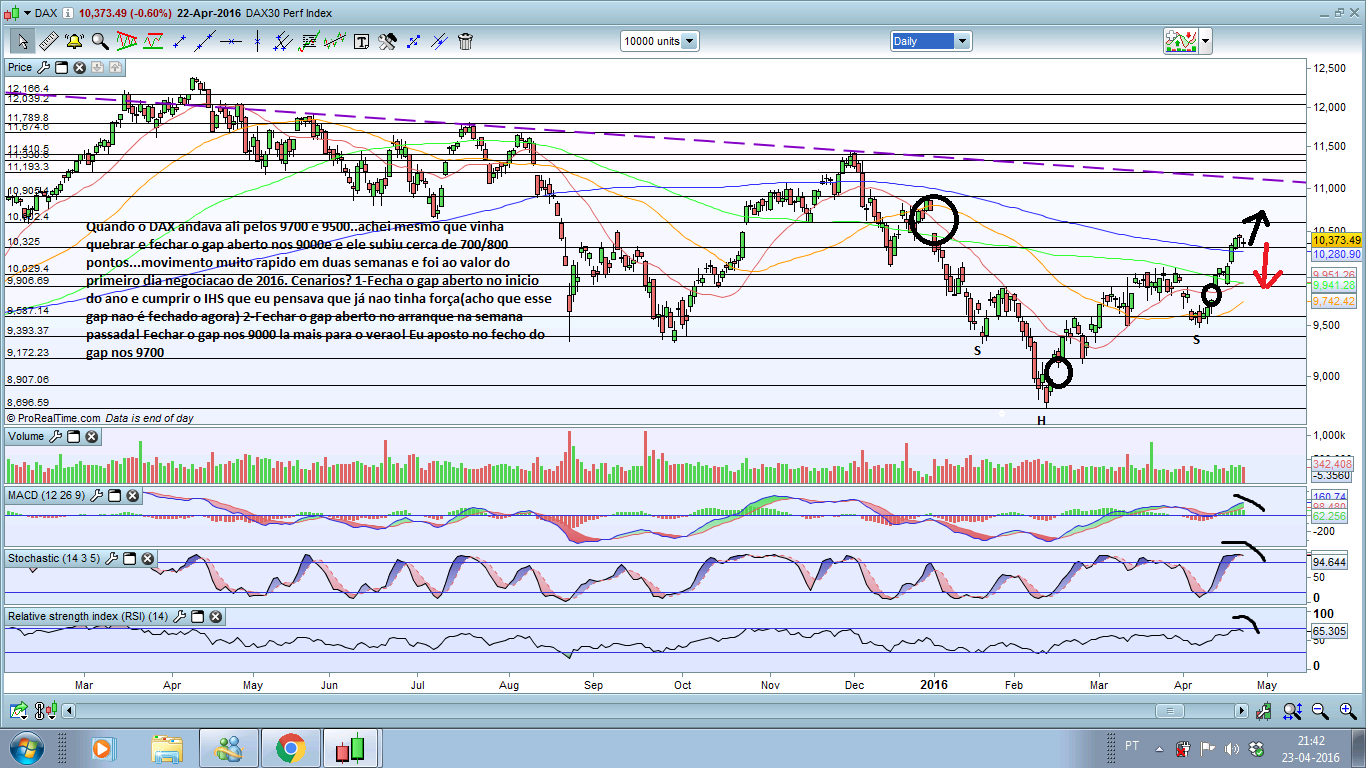
Task: Maximize the RSI indicator panel
Action: coord(197,617)
